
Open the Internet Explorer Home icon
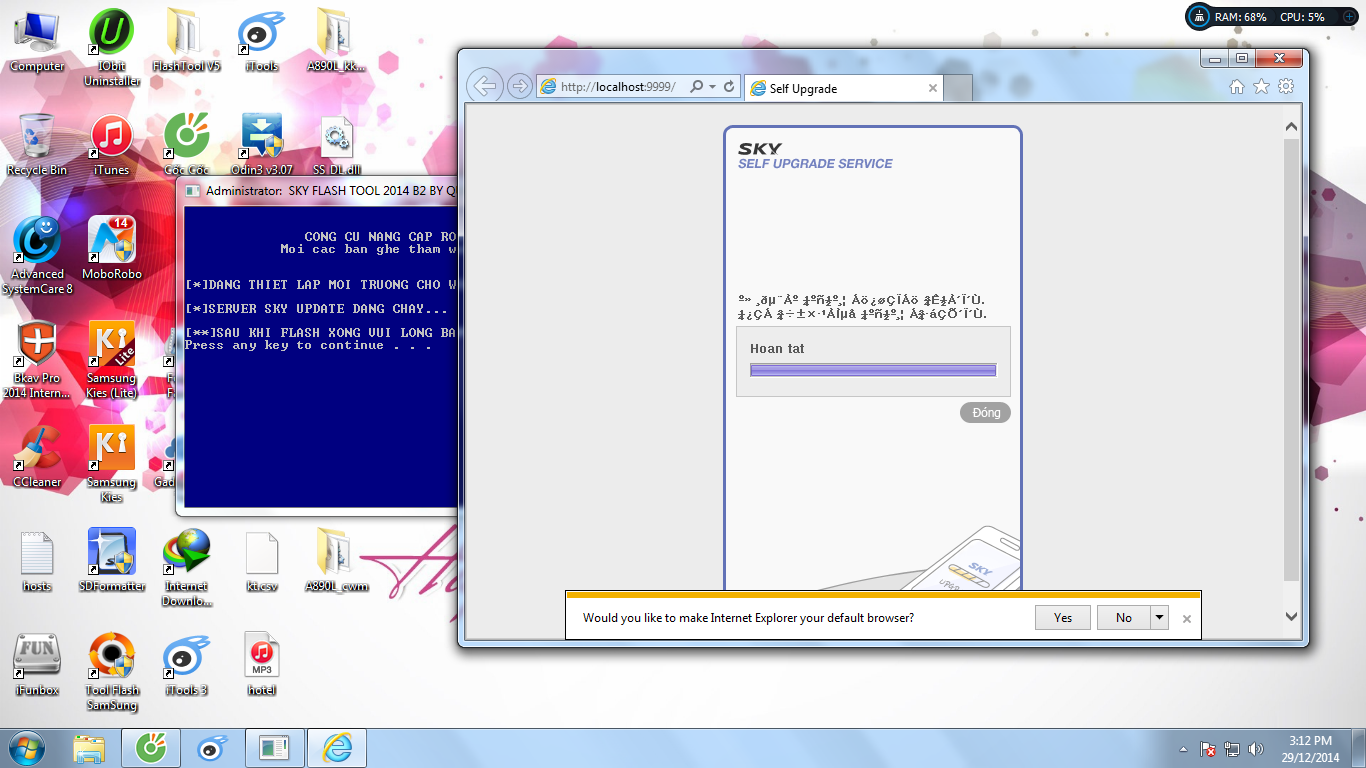pyautogui.click(x=1237, y=87)
